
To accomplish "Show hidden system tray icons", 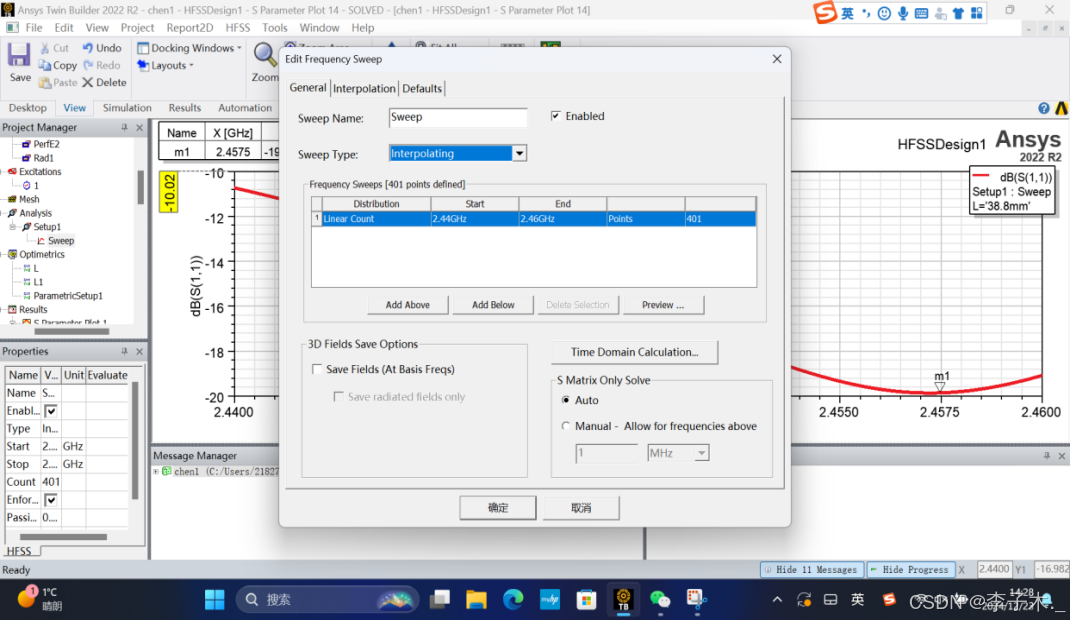I will [777, 600].
